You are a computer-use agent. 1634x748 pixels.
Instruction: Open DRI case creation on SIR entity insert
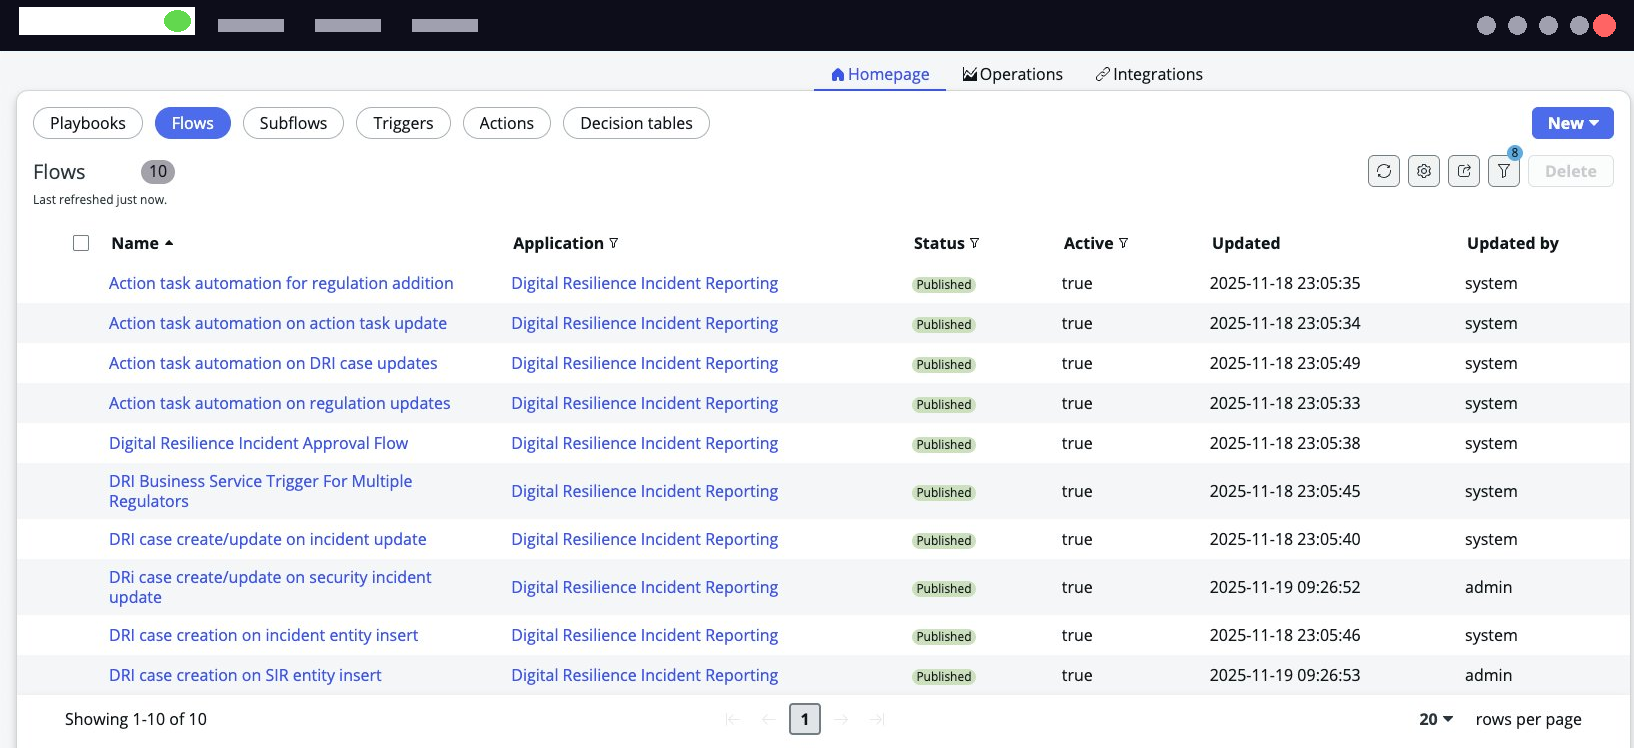pyautogui.click(x=245, y=675)
